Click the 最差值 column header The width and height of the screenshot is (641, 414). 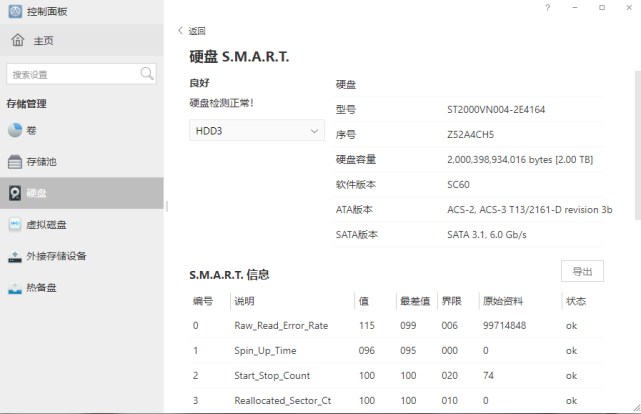point(415,301)
